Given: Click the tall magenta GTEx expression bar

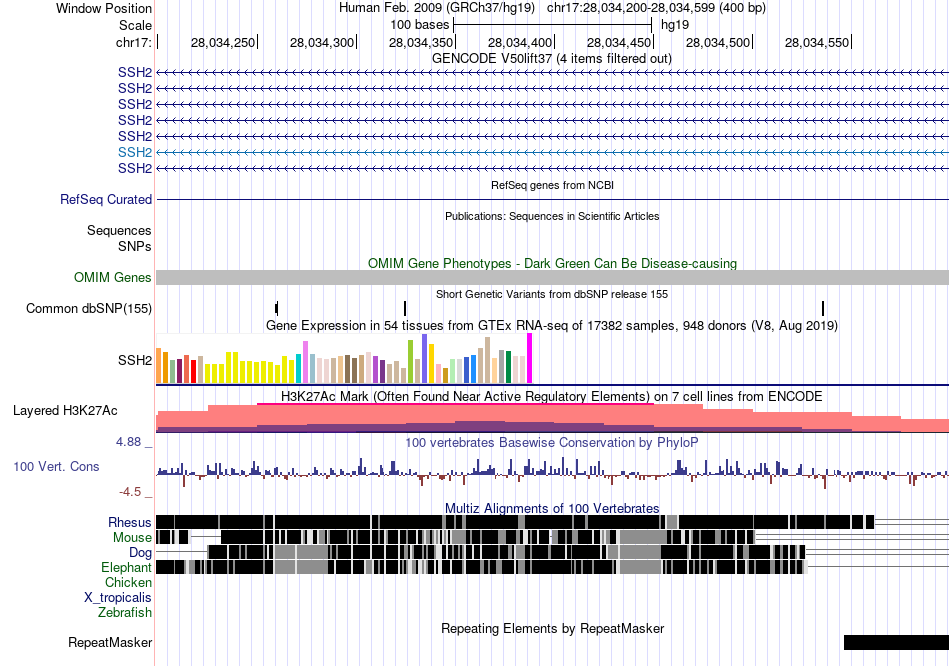Looking at the screenshot, I should click(530, 358).
